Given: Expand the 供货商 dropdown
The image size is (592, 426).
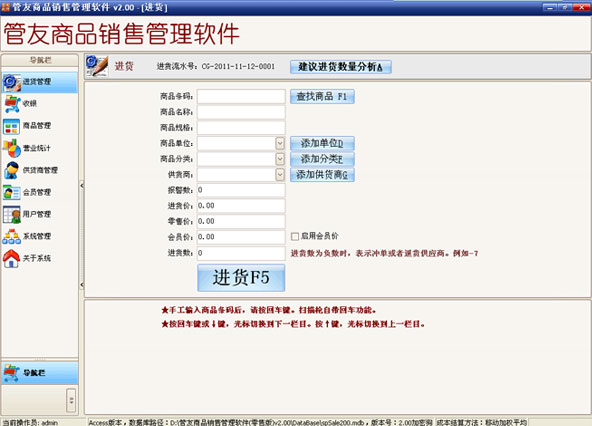Looking at the screenshot, I should pyautogui.click(x=280, y=174).
